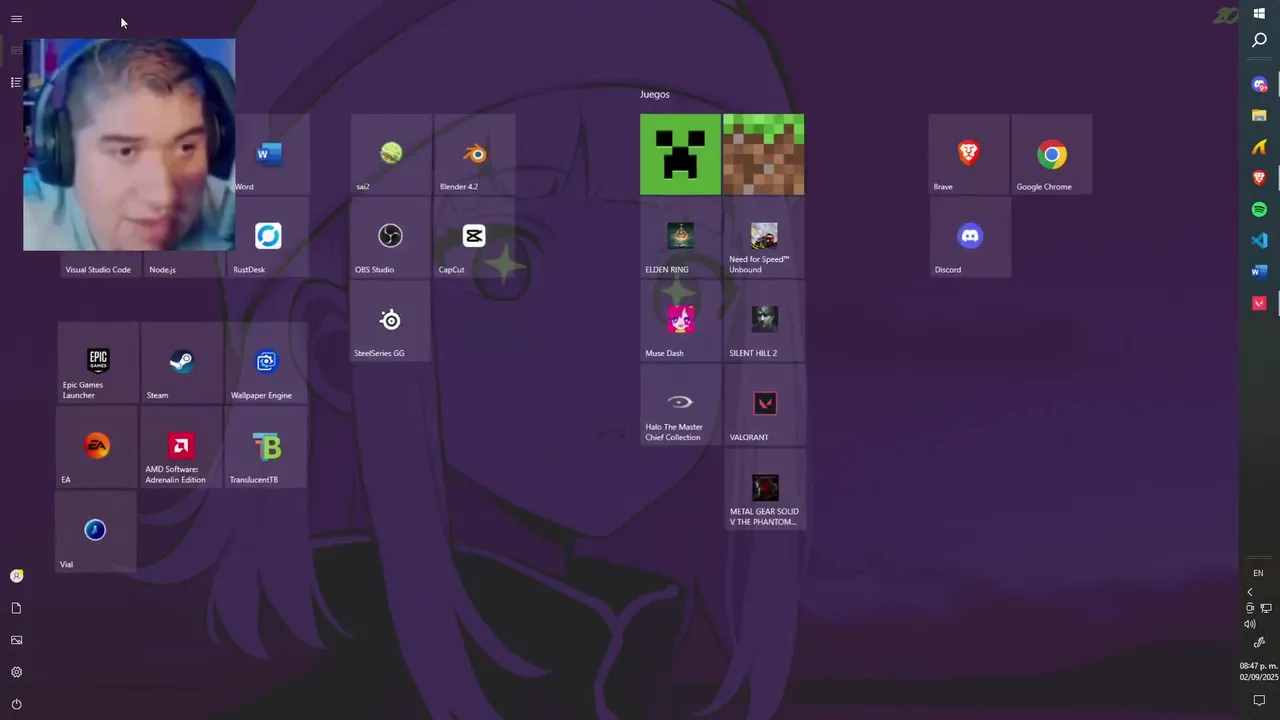Viewport: 1280px width, 720px height.
Task: Open the Word tile in Start
Action: coord(272,154)
